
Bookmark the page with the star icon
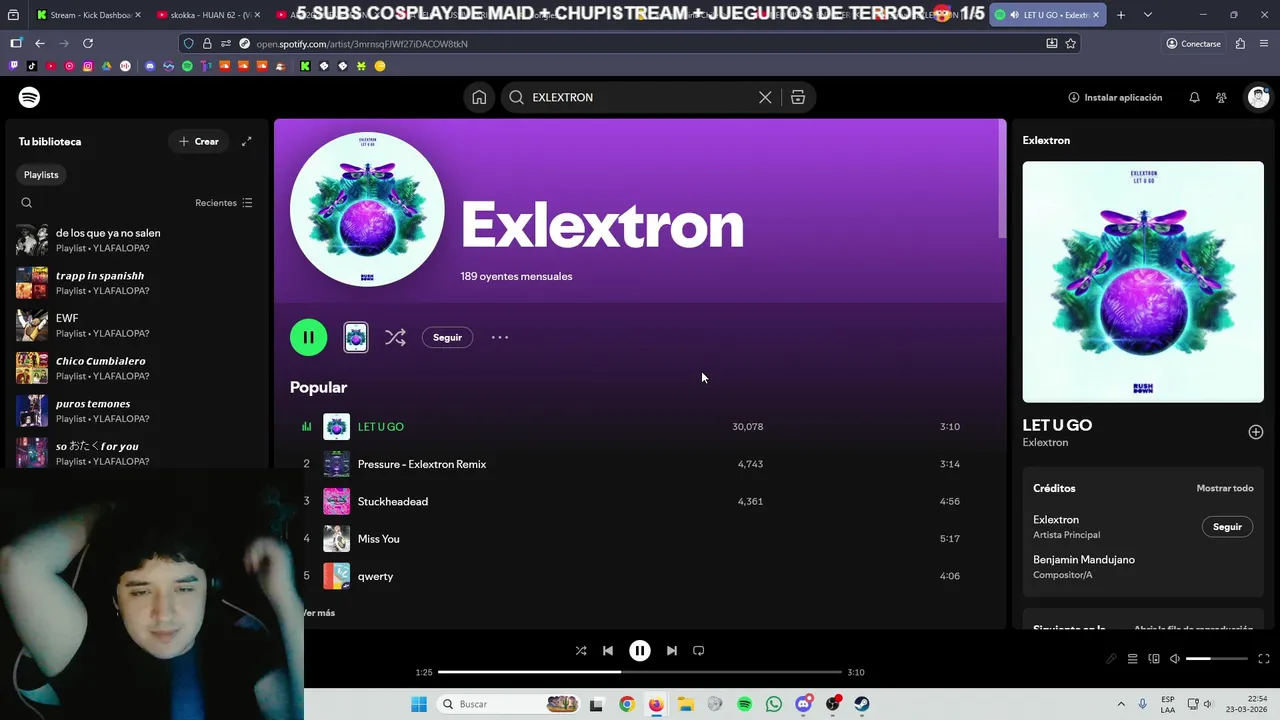pyautogui.click(x=1071, y=44)
